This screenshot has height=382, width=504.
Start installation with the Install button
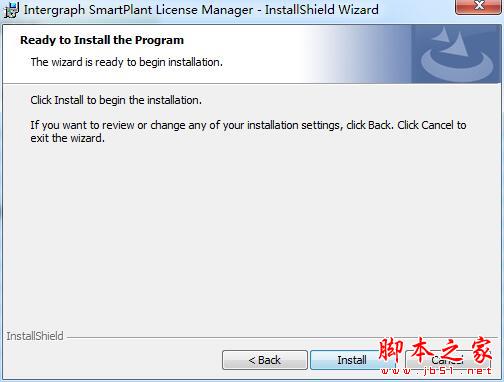[x=352, y=360]
